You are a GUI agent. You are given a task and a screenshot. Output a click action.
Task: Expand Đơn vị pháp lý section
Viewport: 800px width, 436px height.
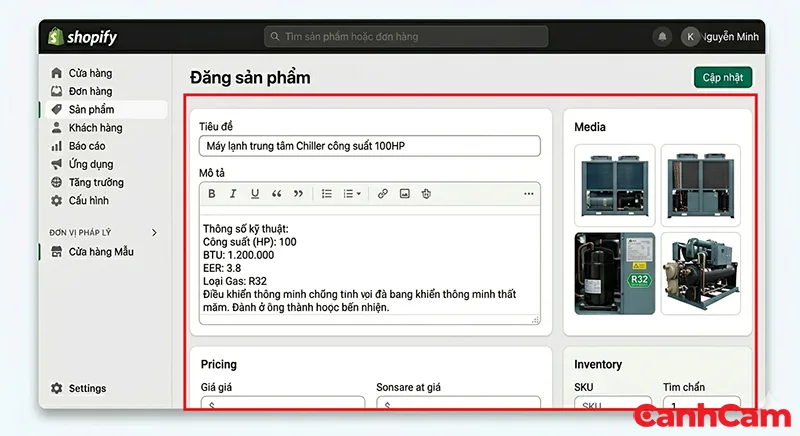tap(154, 233)
